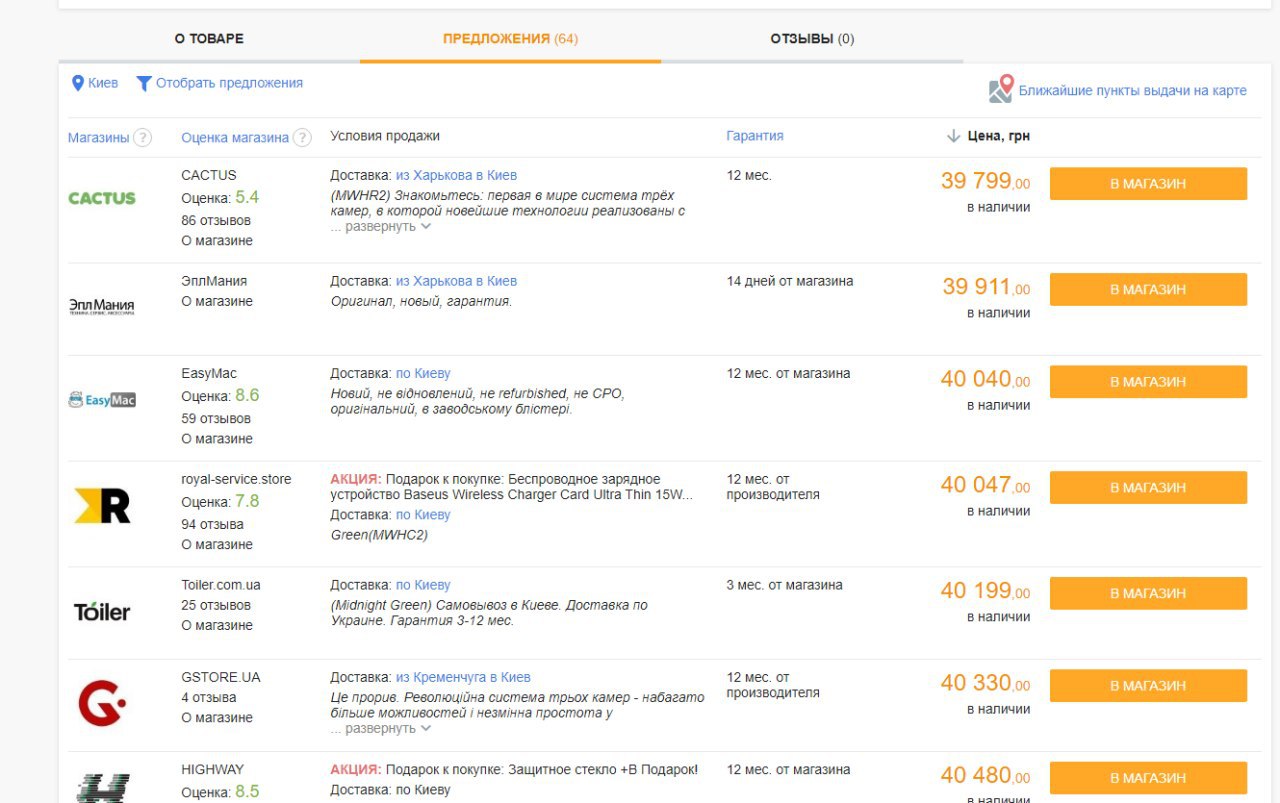The height and width of the screenshot is (803, 1280).
Task: Click the royal-service.store R logo
Action: tap(102, 506)
